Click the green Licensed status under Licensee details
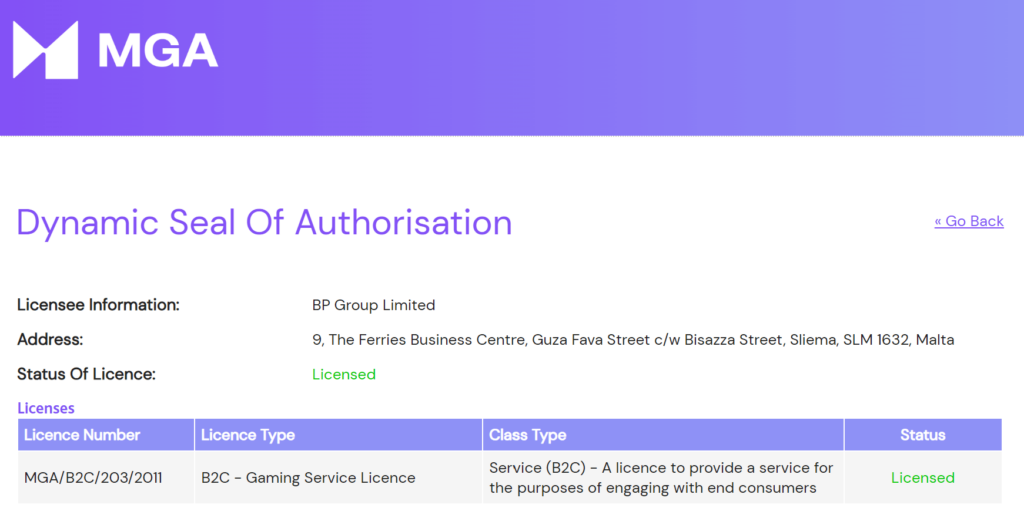 [344, 374]
